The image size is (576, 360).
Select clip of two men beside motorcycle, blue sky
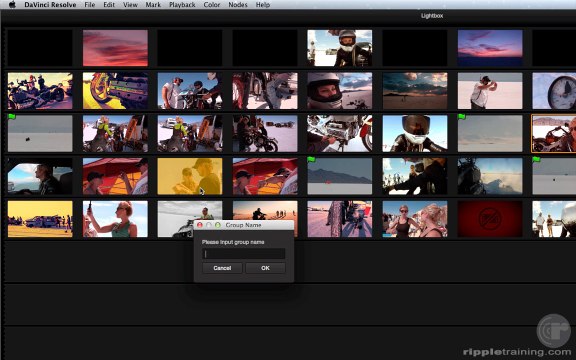tap(190, 91)
